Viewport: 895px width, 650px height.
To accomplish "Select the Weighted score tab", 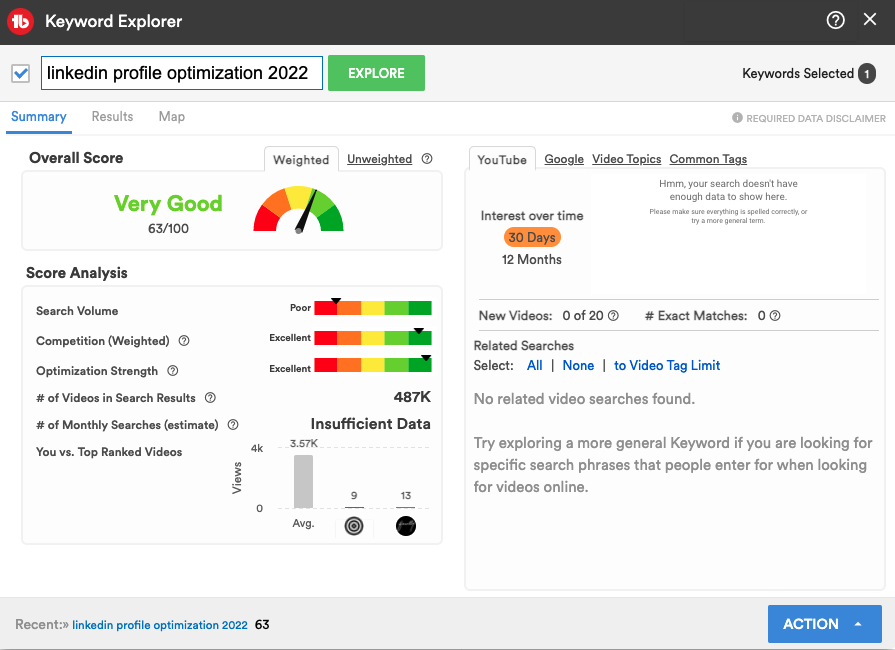I will coord(301,160).
